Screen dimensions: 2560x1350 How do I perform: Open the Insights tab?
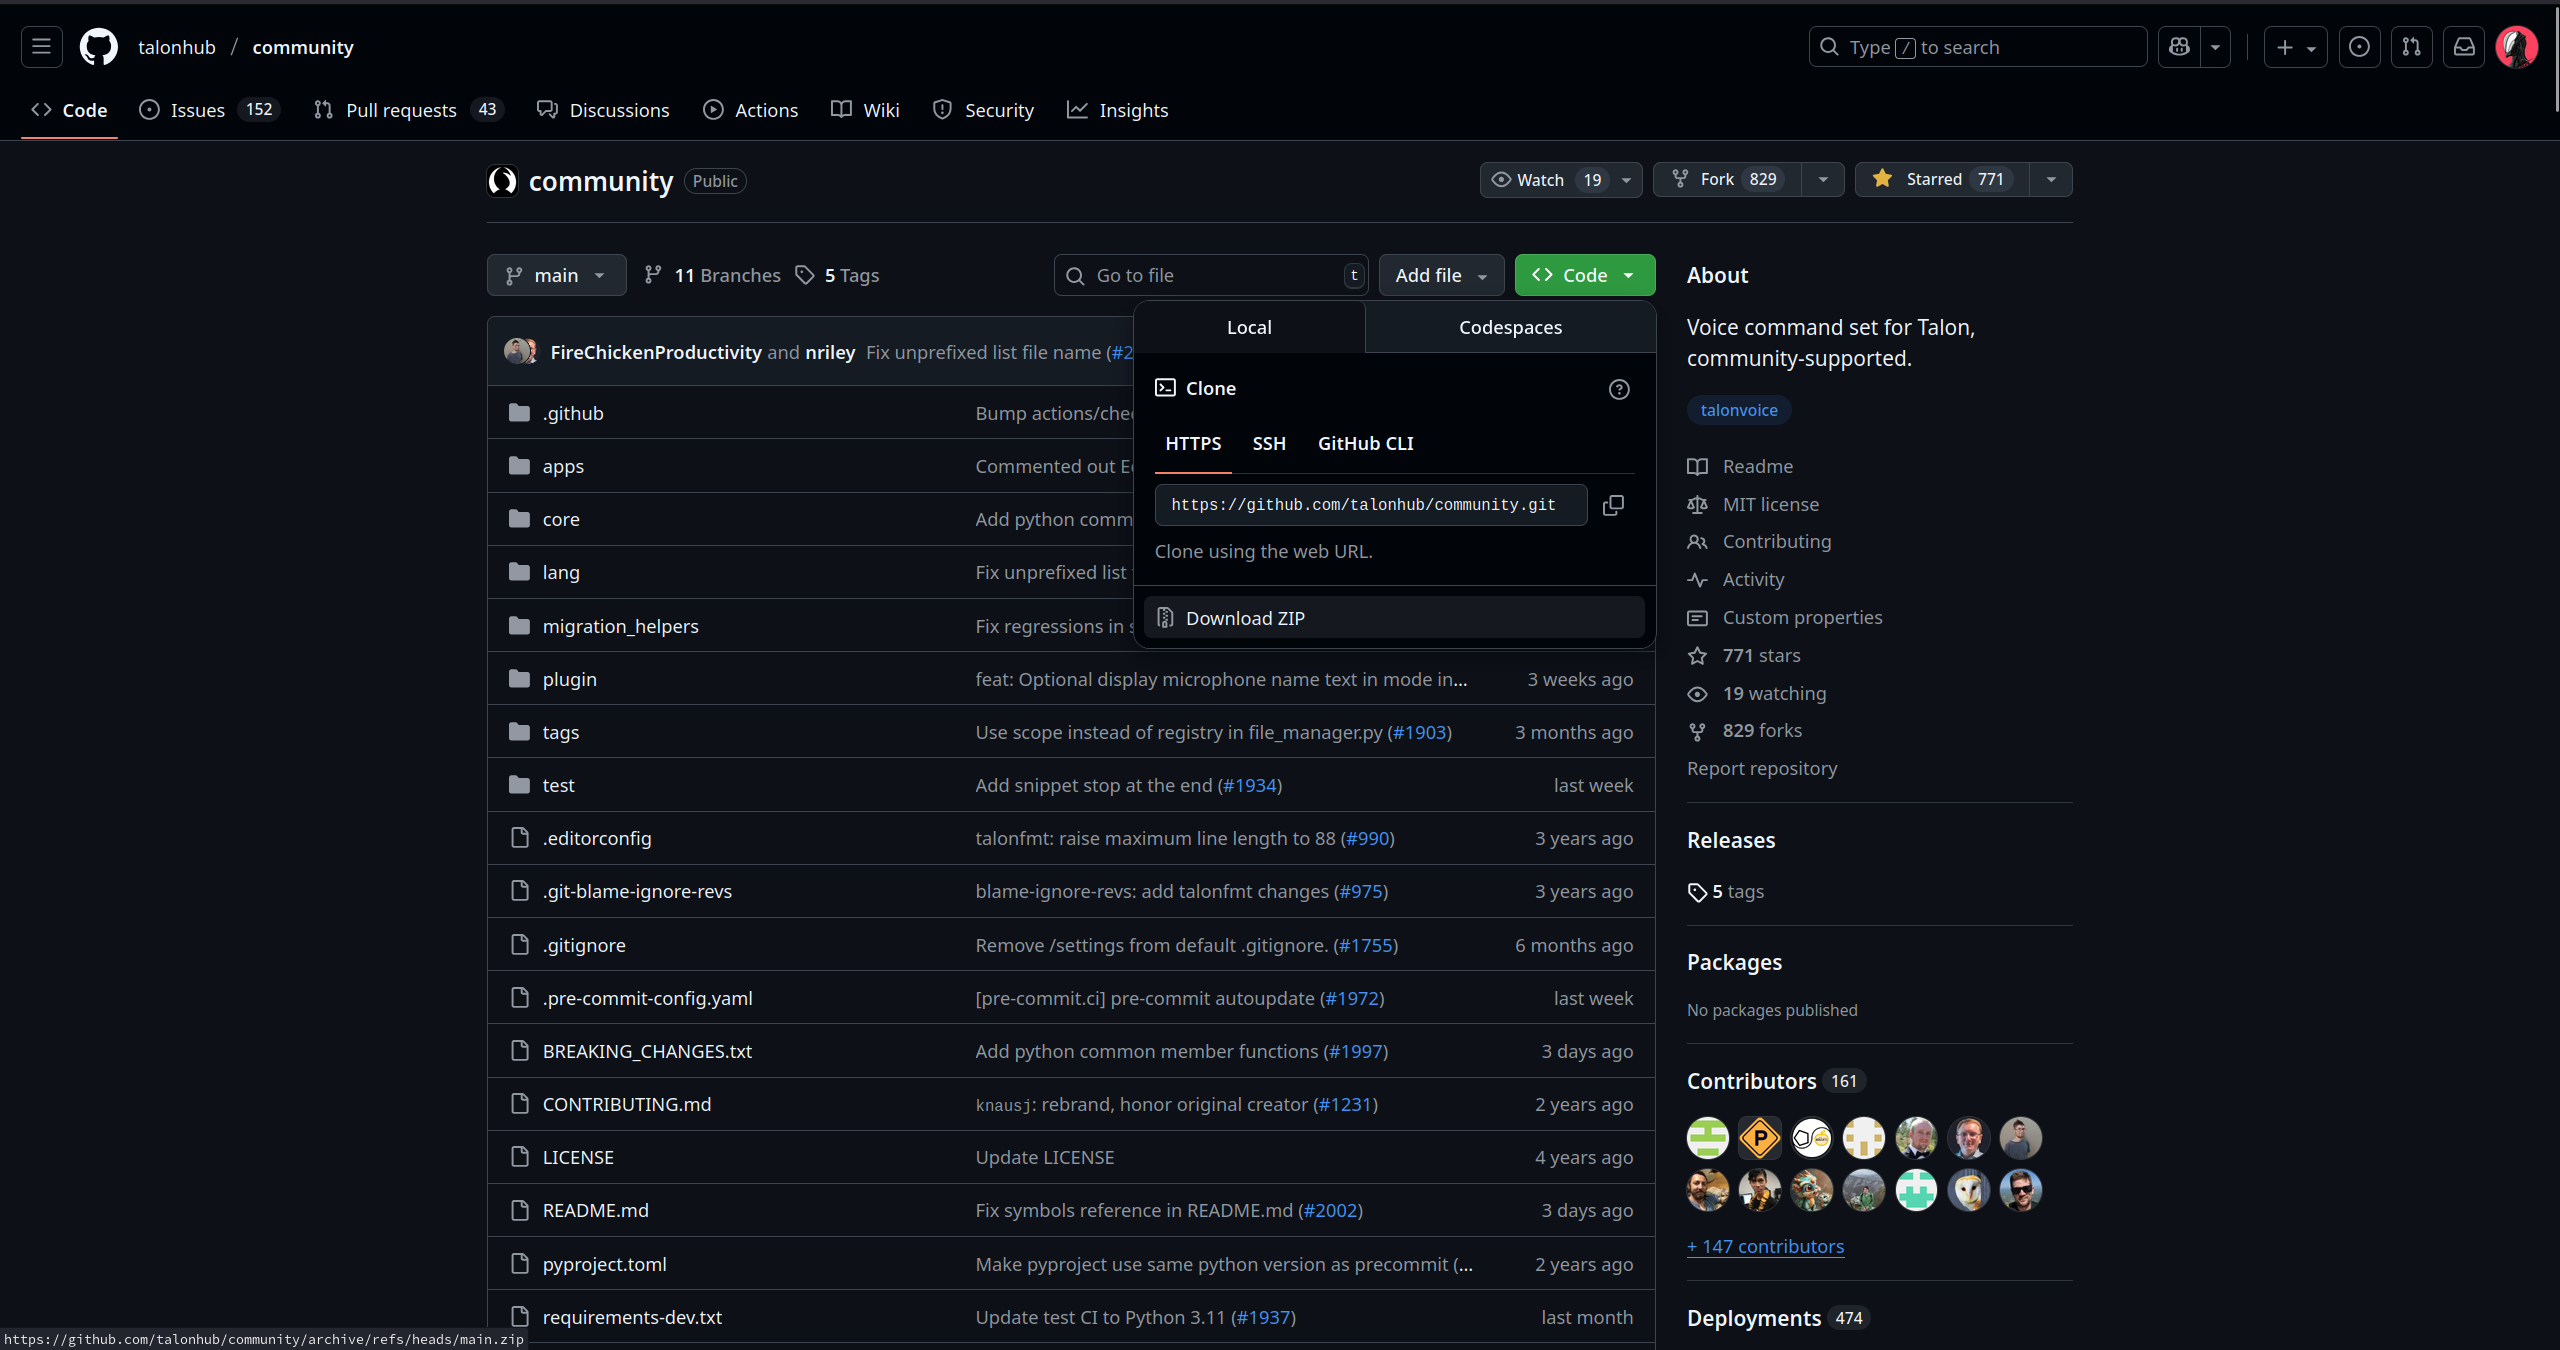1117,110
